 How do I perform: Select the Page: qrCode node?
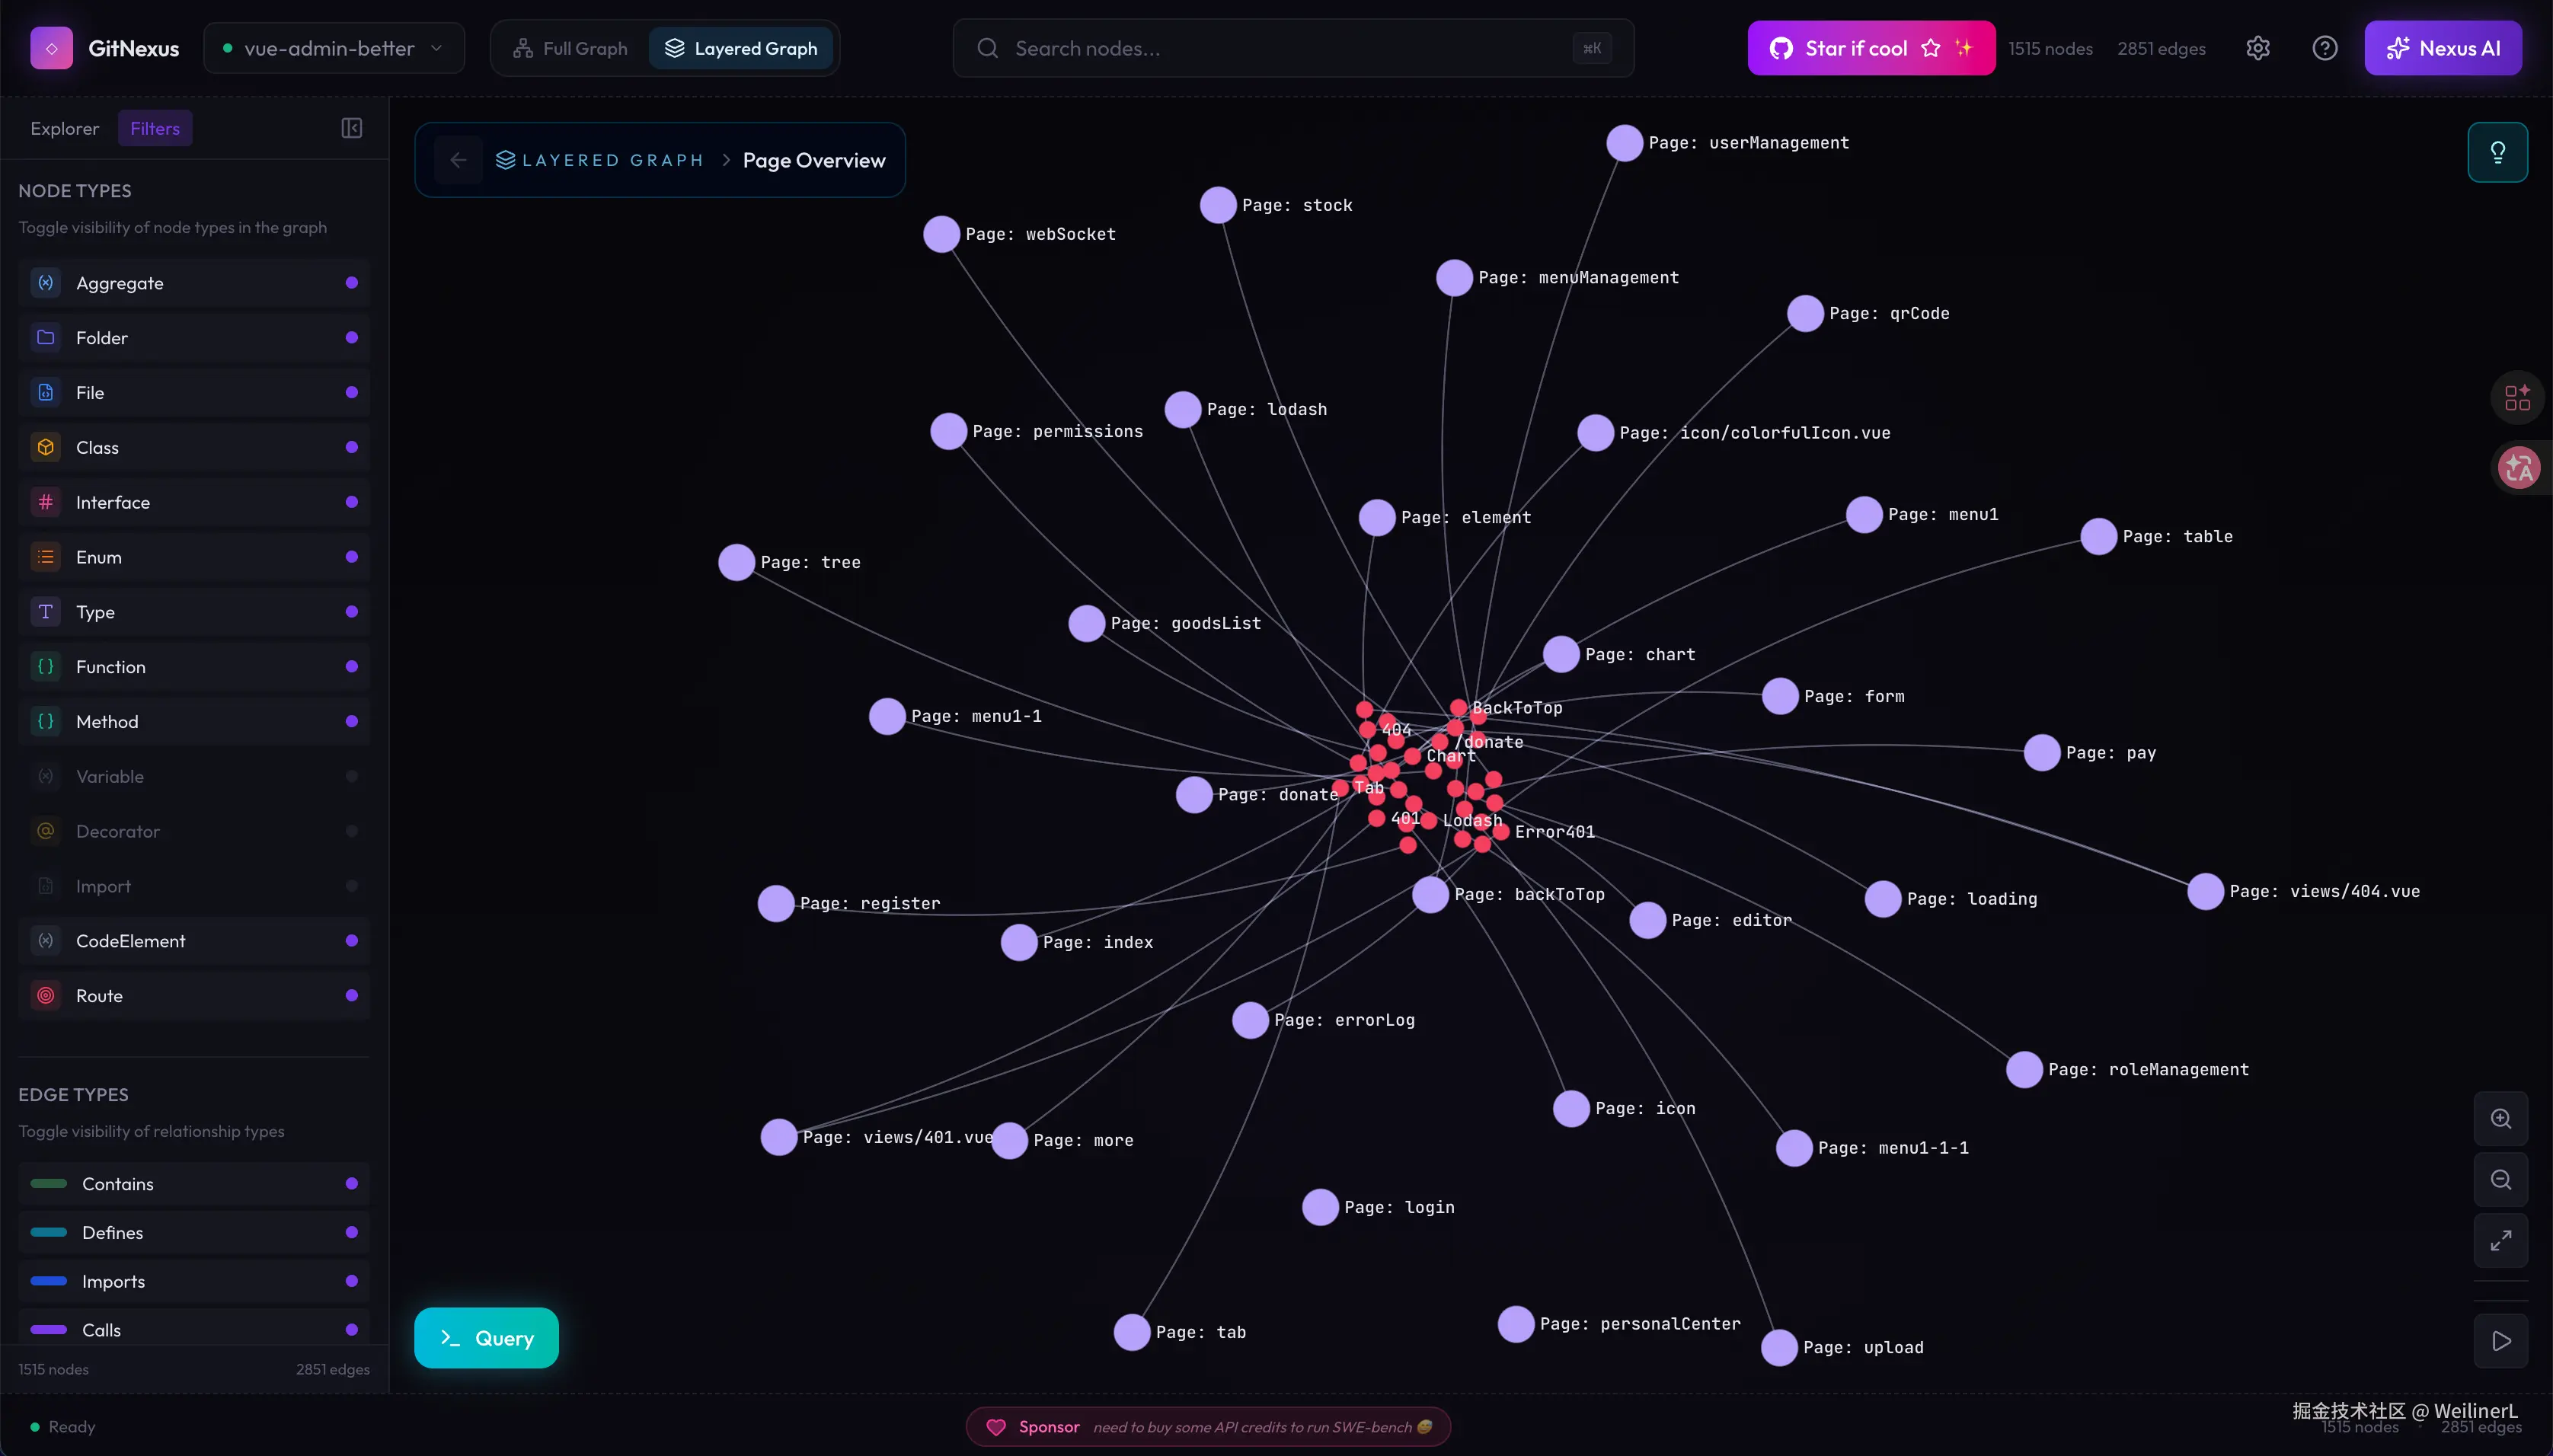point(1805,313)
